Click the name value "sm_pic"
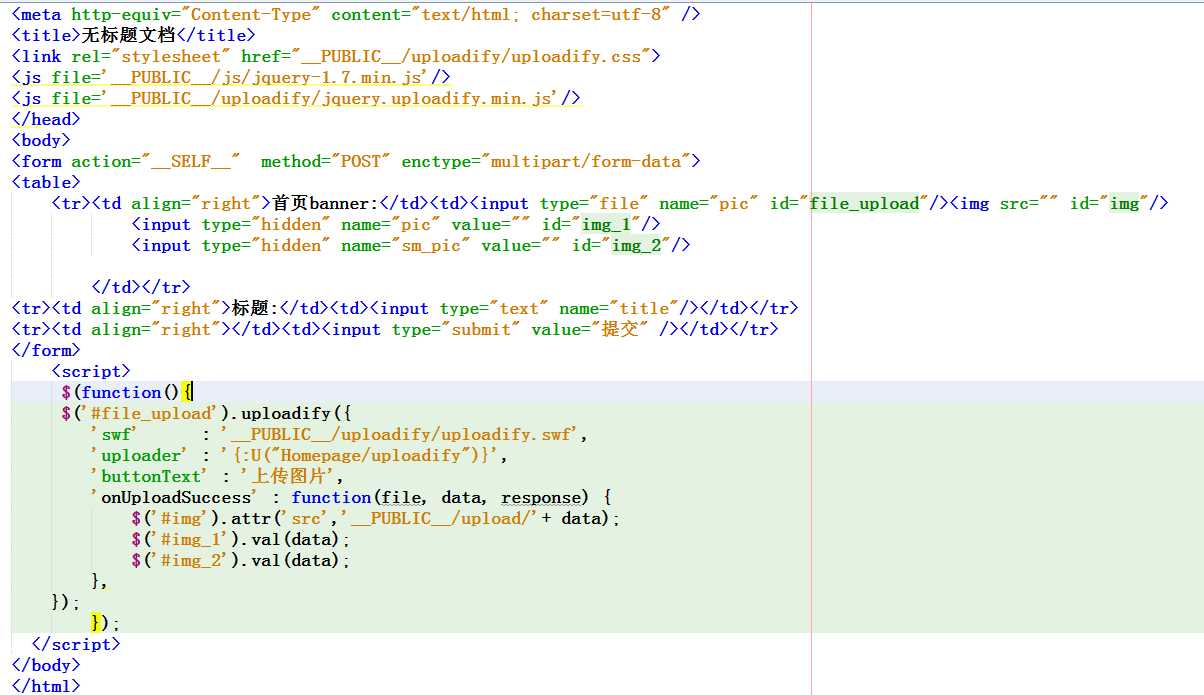Screen dimensions: 1204x695 pyautogui.click(x=431, y=245)
